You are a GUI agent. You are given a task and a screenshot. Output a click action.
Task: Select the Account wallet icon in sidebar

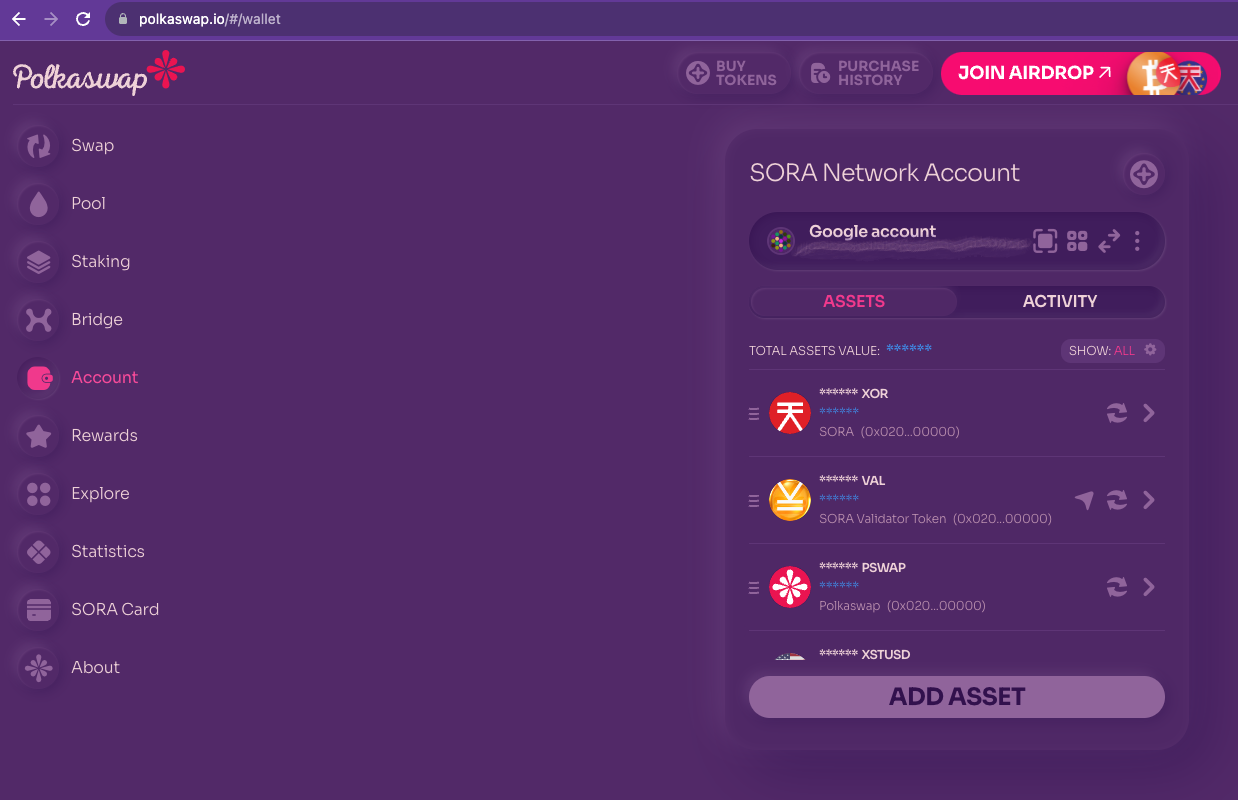[x=39, y=378]
